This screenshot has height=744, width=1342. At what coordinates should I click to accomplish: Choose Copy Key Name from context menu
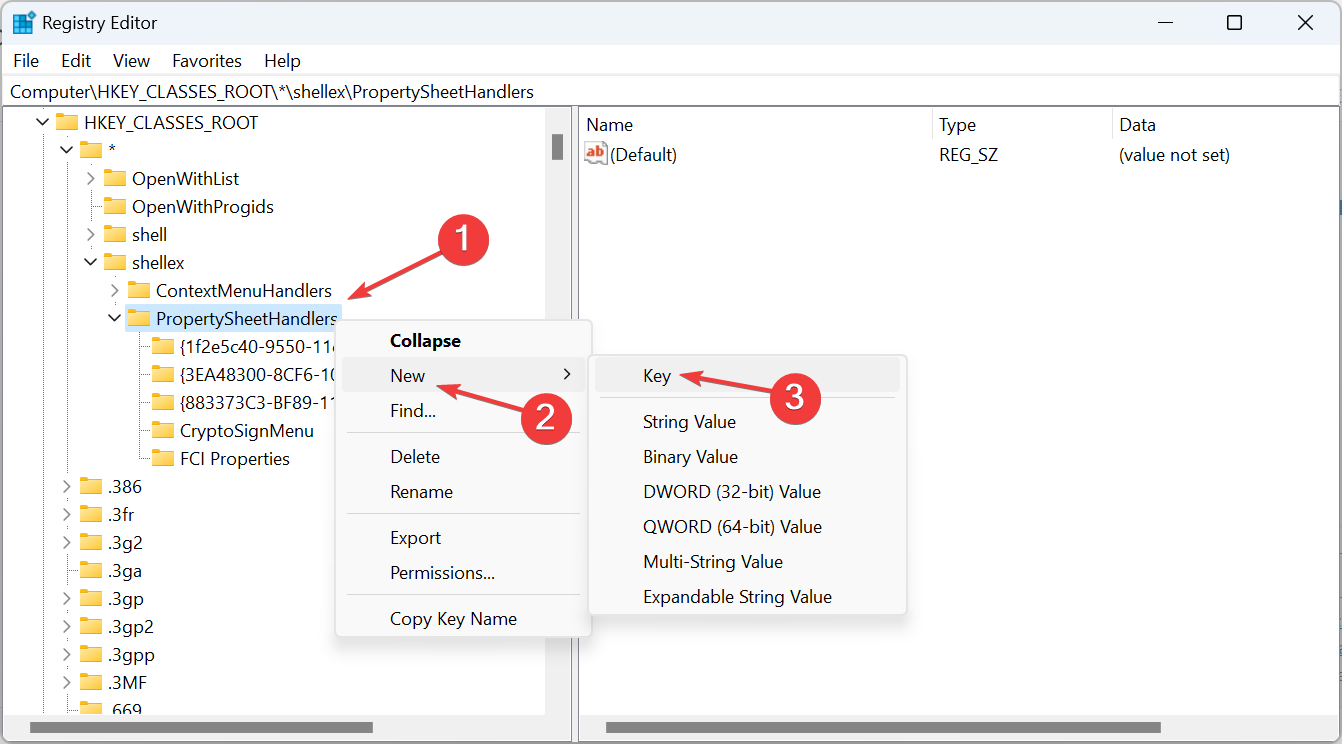(464, 618)
